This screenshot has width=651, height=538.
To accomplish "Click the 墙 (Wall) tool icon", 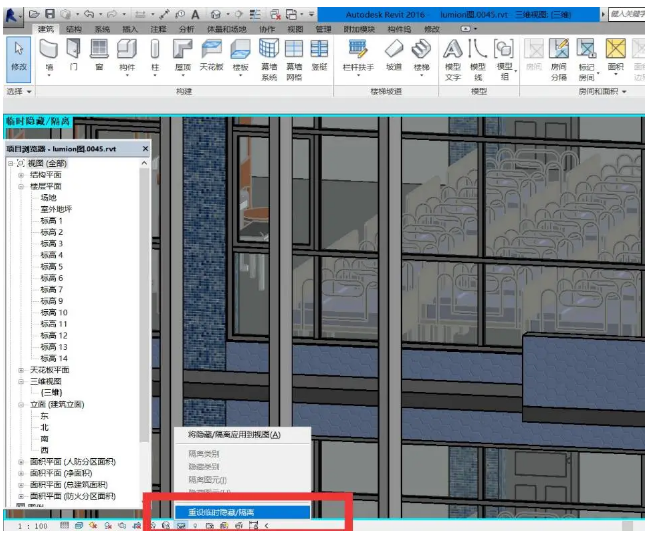I will point(49,55).
